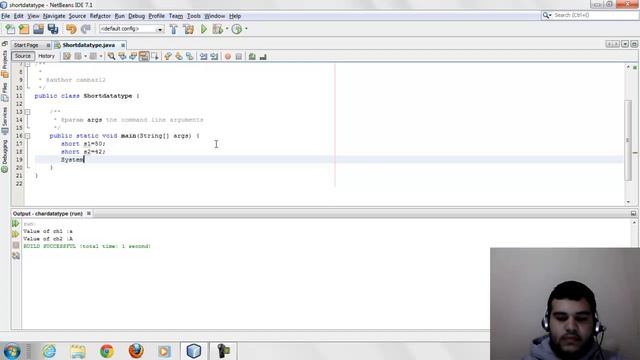Click Windows Start orb
The height and width of the screenshot is (360, 640).
(x=12, y=351)
